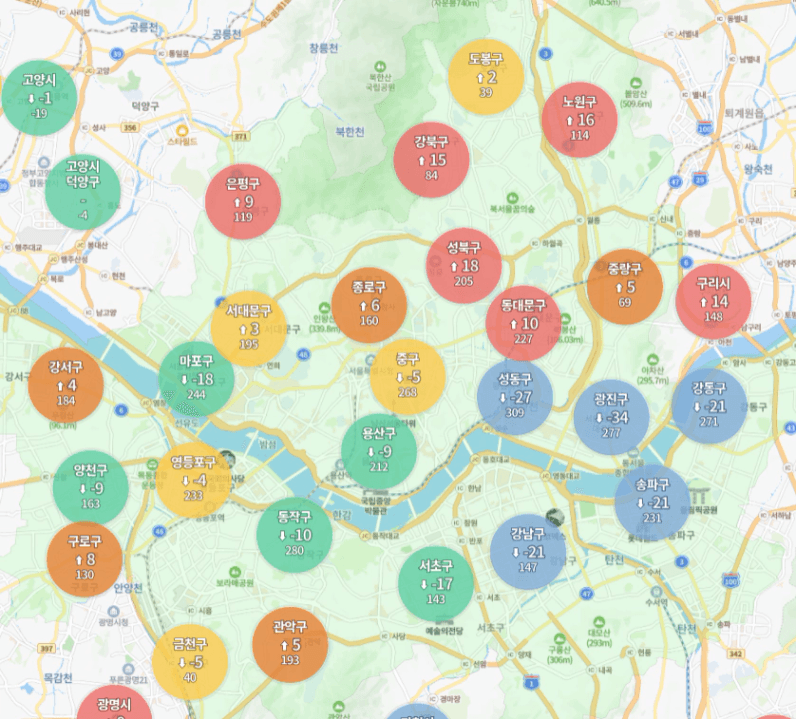Click the 광진구 blue bubble
796x719 pixels.
coord(611,417)
